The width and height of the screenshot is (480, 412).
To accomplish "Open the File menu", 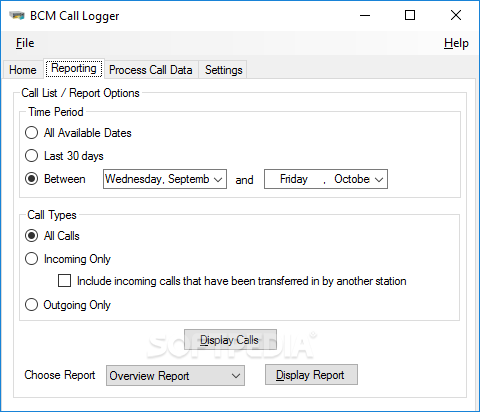I will [25, 43].
